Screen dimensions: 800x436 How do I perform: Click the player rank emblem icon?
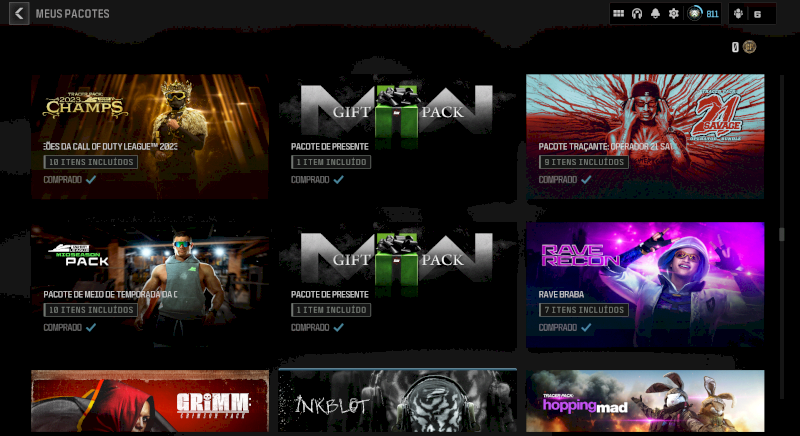(694, 14)
